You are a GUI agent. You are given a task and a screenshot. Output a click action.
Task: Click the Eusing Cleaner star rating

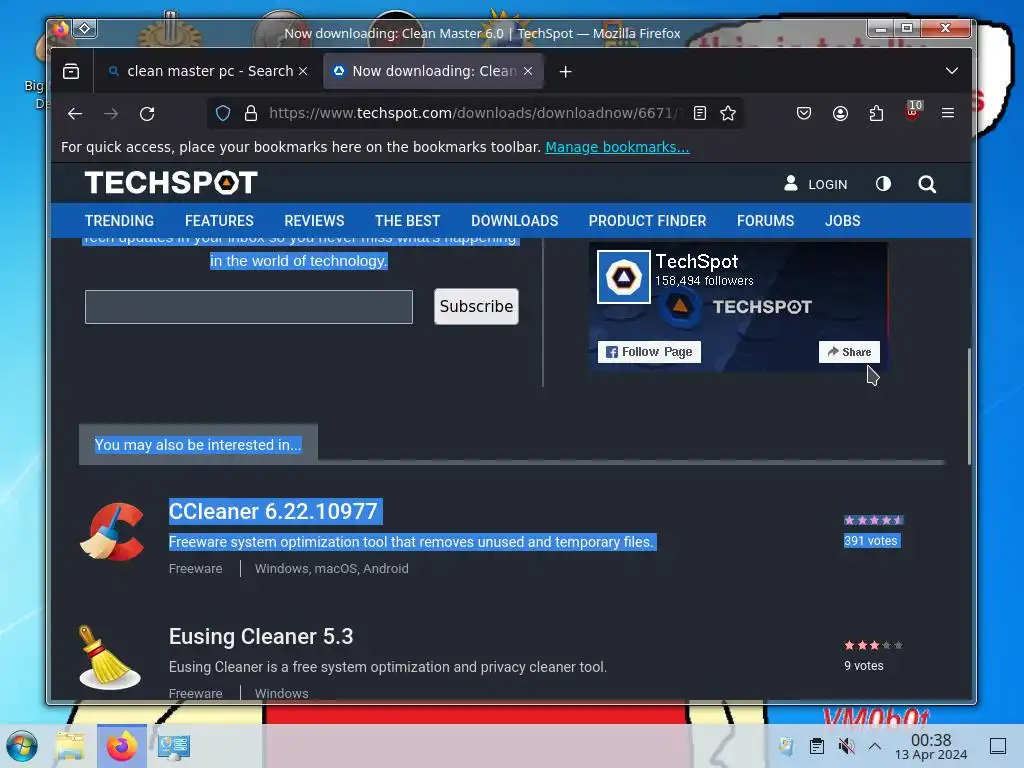point(873,645)
